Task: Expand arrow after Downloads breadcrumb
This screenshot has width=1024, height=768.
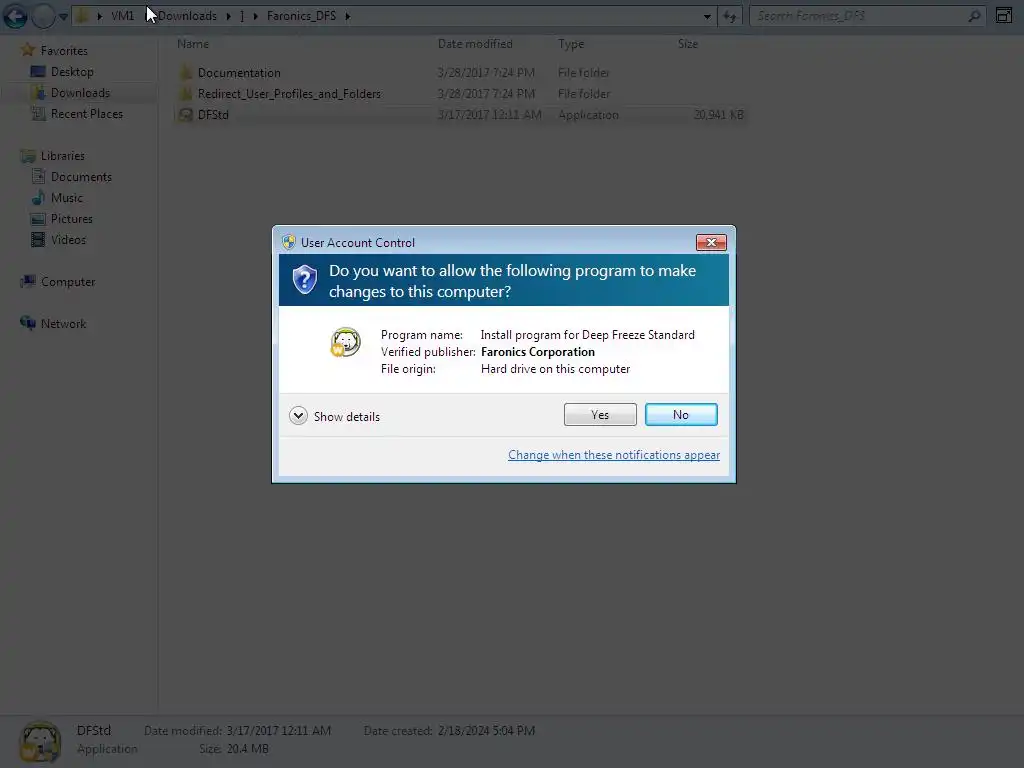Action: pos(229,16)
